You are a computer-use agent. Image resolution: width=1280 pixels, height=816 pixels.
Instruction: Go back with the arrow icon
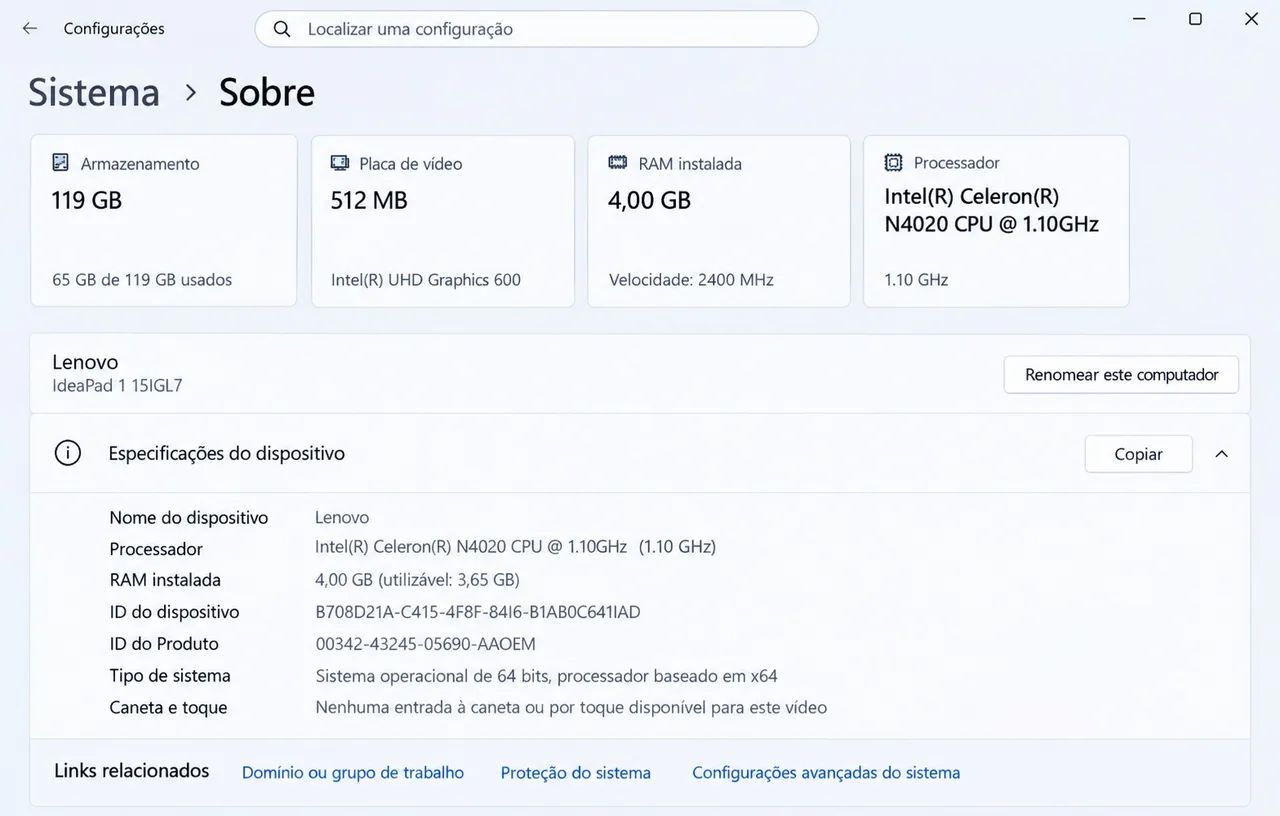(x=30, y=29)
